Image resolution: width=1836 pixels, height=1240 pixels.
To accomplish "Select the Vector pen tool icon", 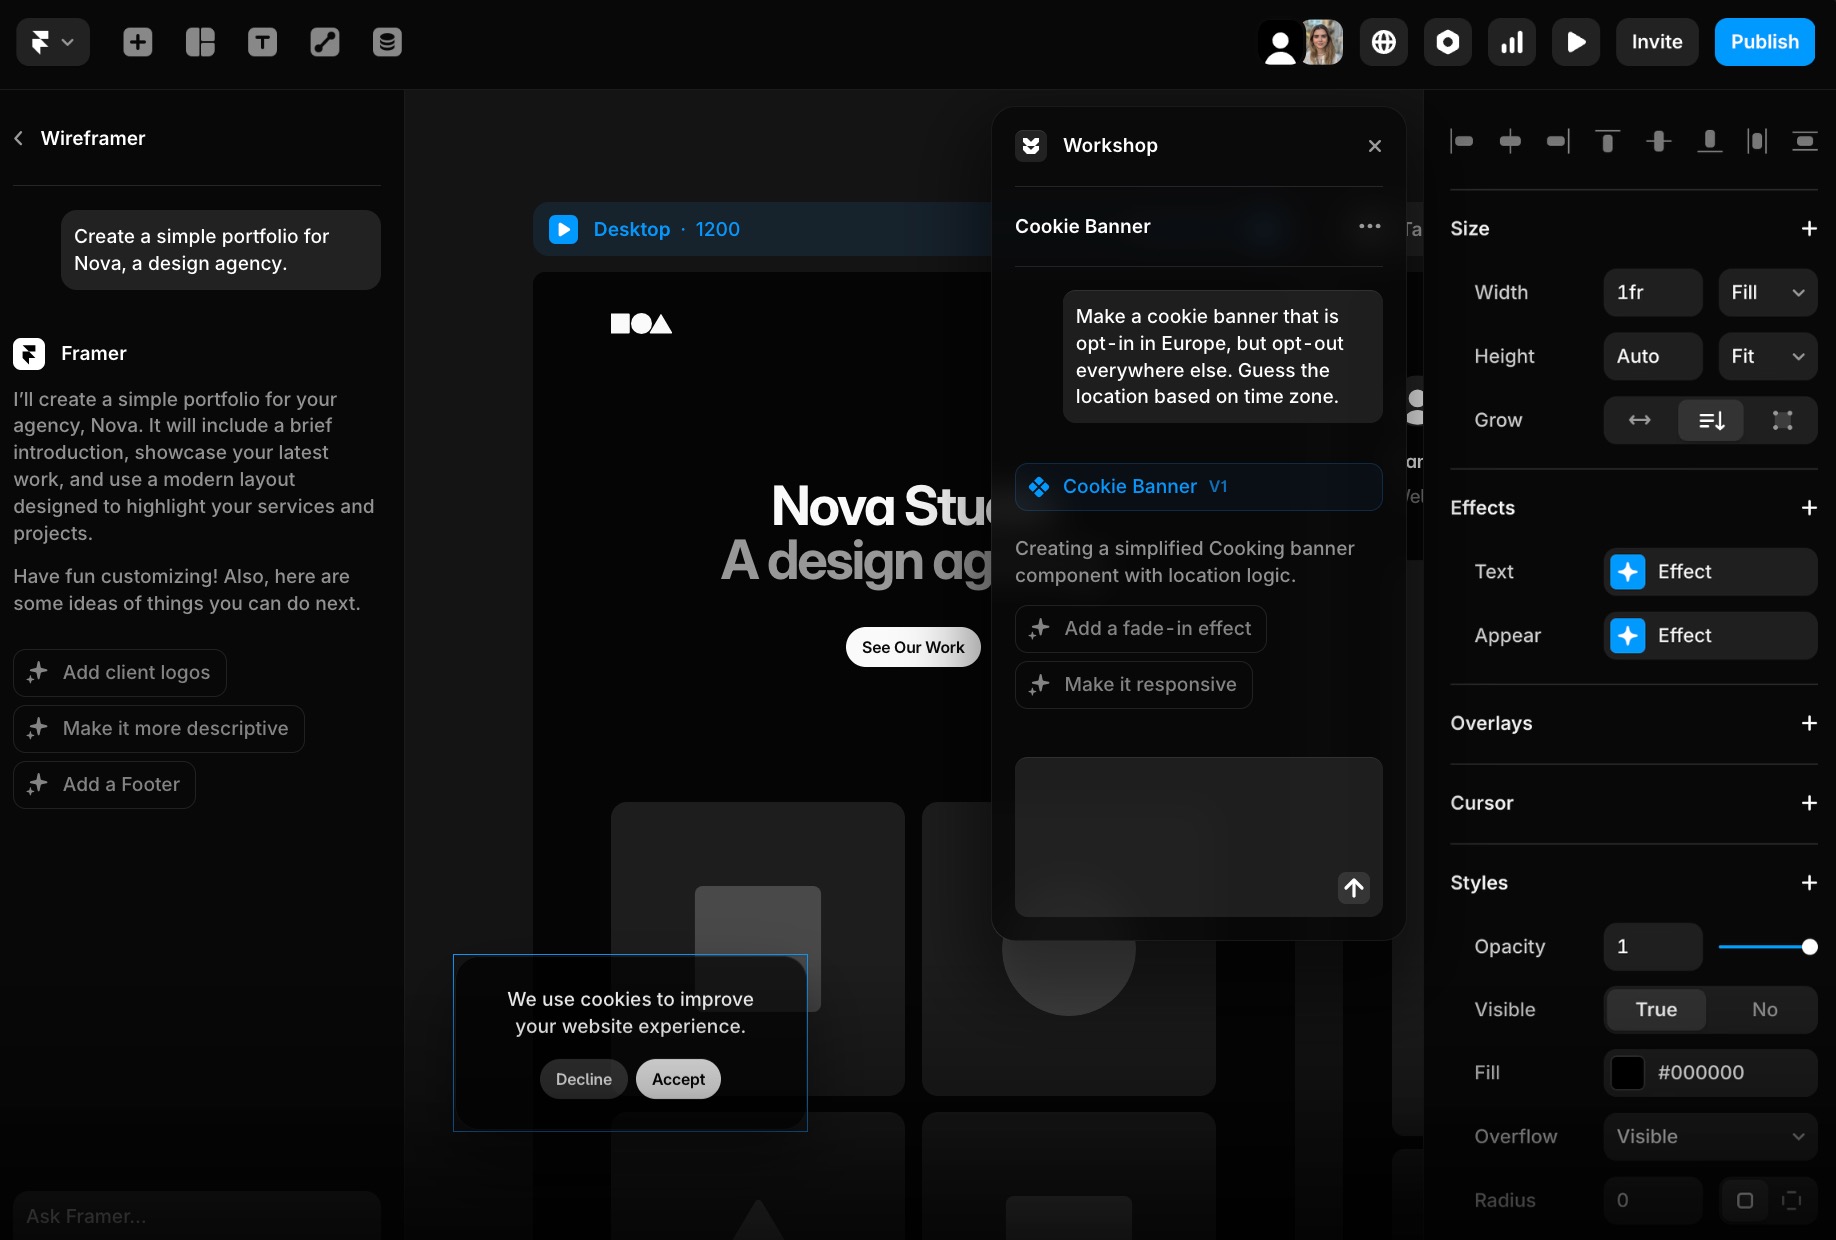I will point(325,42).
